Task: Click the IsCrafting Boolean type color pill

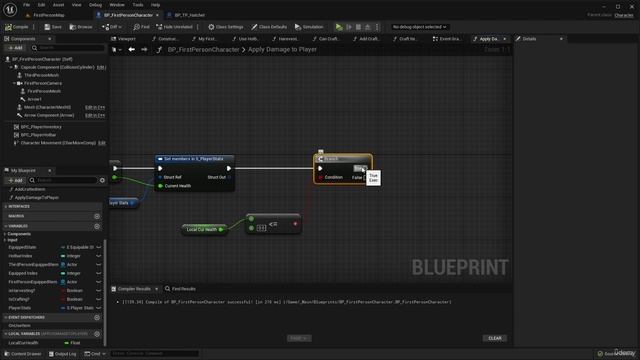Action: (63, 299)
